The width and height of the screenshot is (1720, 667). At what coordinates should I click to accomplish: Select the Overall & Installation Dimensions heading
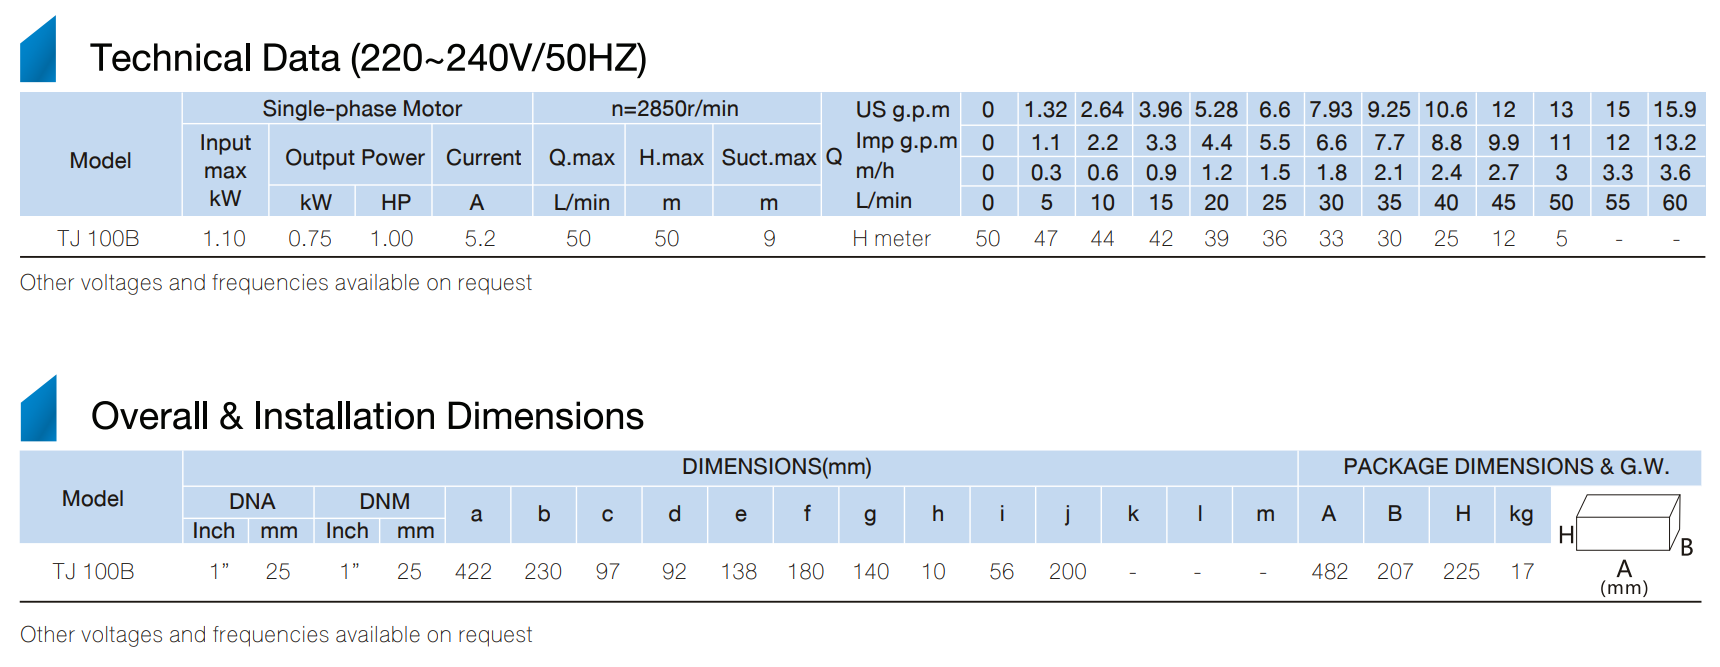(x=367, y=416)
